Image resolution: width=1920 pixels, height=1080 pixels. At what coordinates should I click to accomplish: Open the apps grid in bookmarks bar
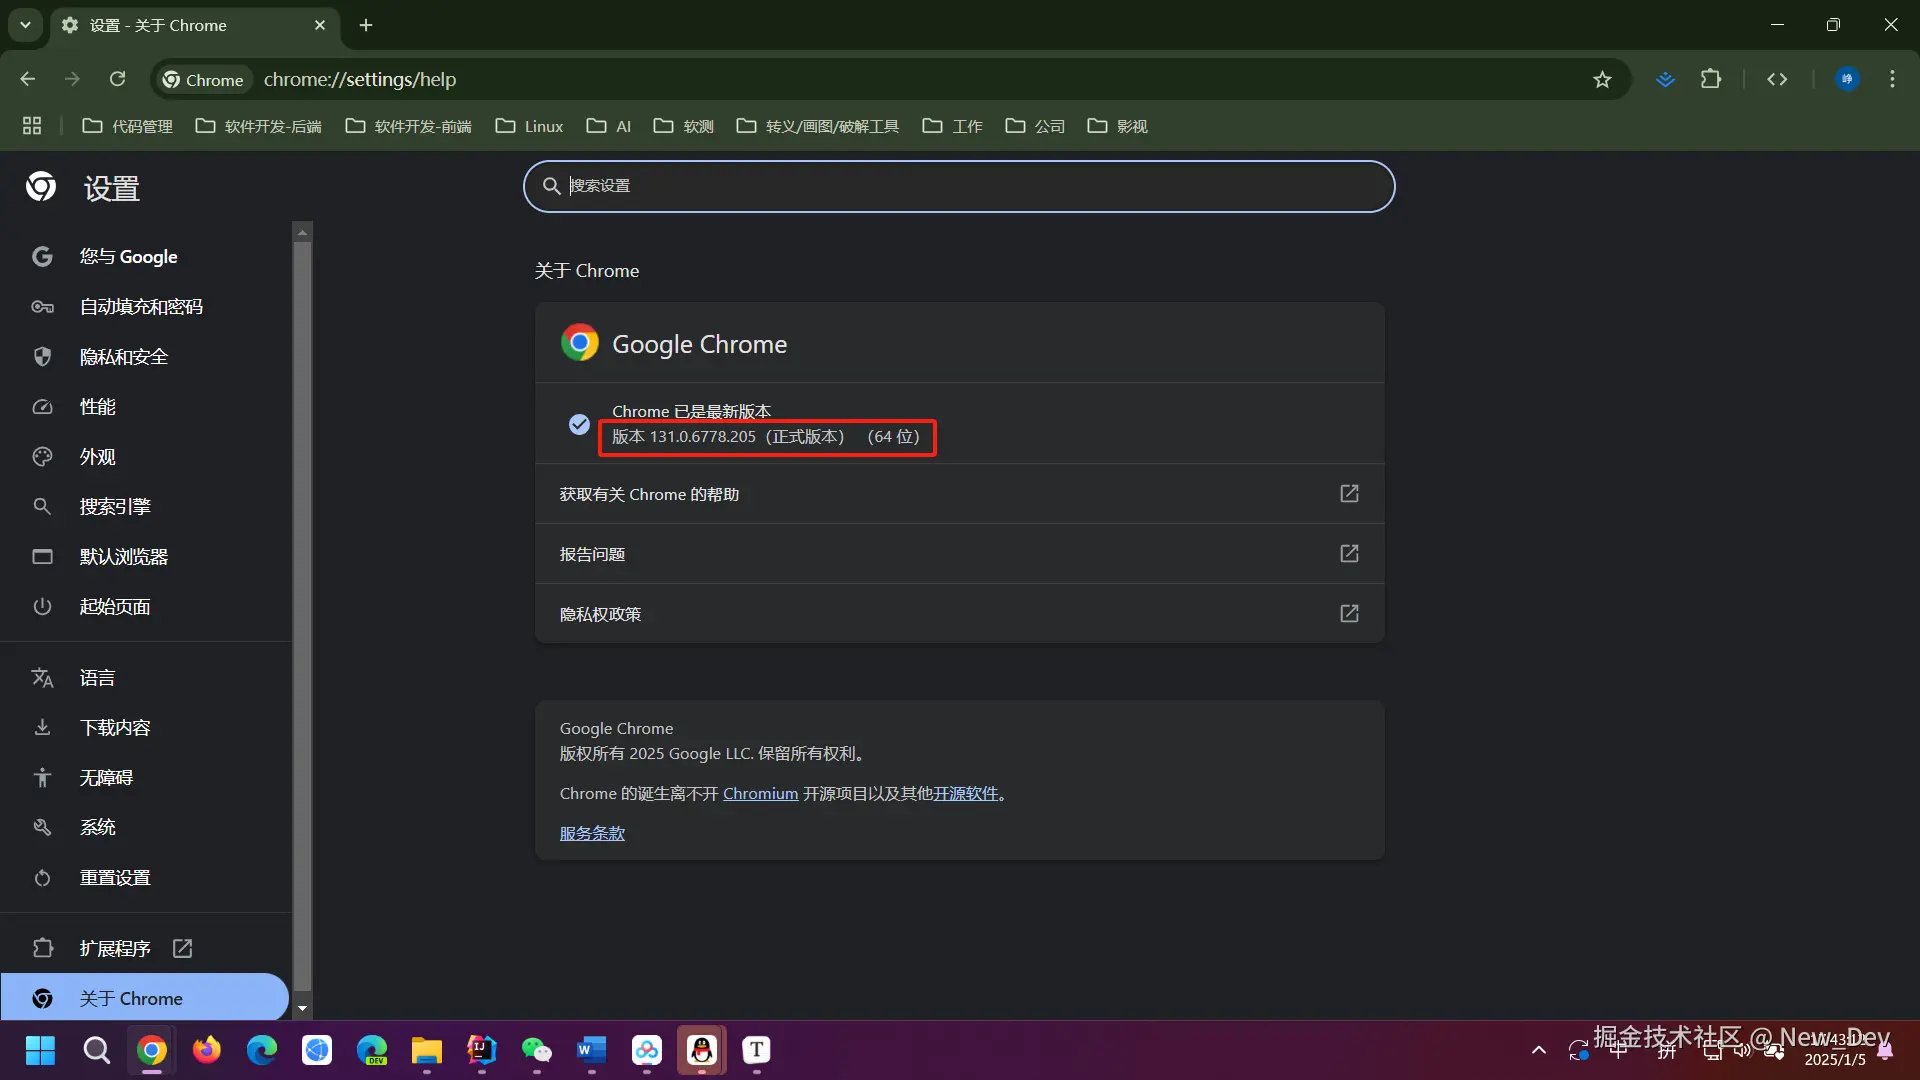pyautogui.click(x=32, y=126)
